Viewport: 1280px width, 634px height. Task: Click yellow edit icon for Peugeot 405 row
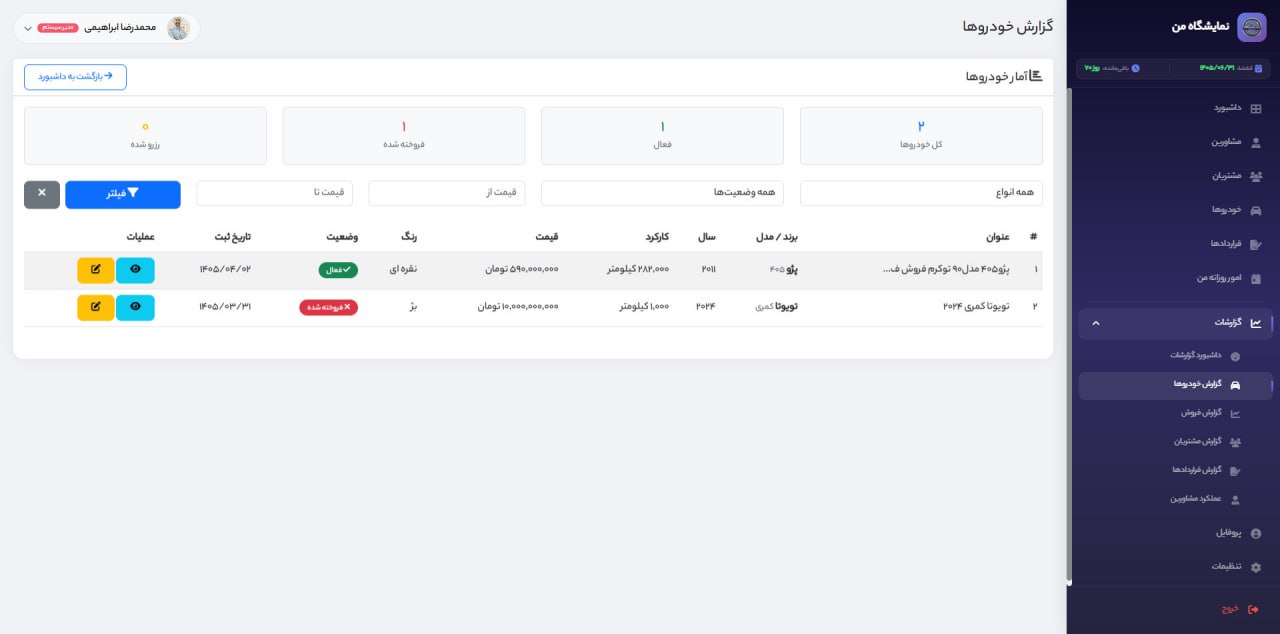96,270
